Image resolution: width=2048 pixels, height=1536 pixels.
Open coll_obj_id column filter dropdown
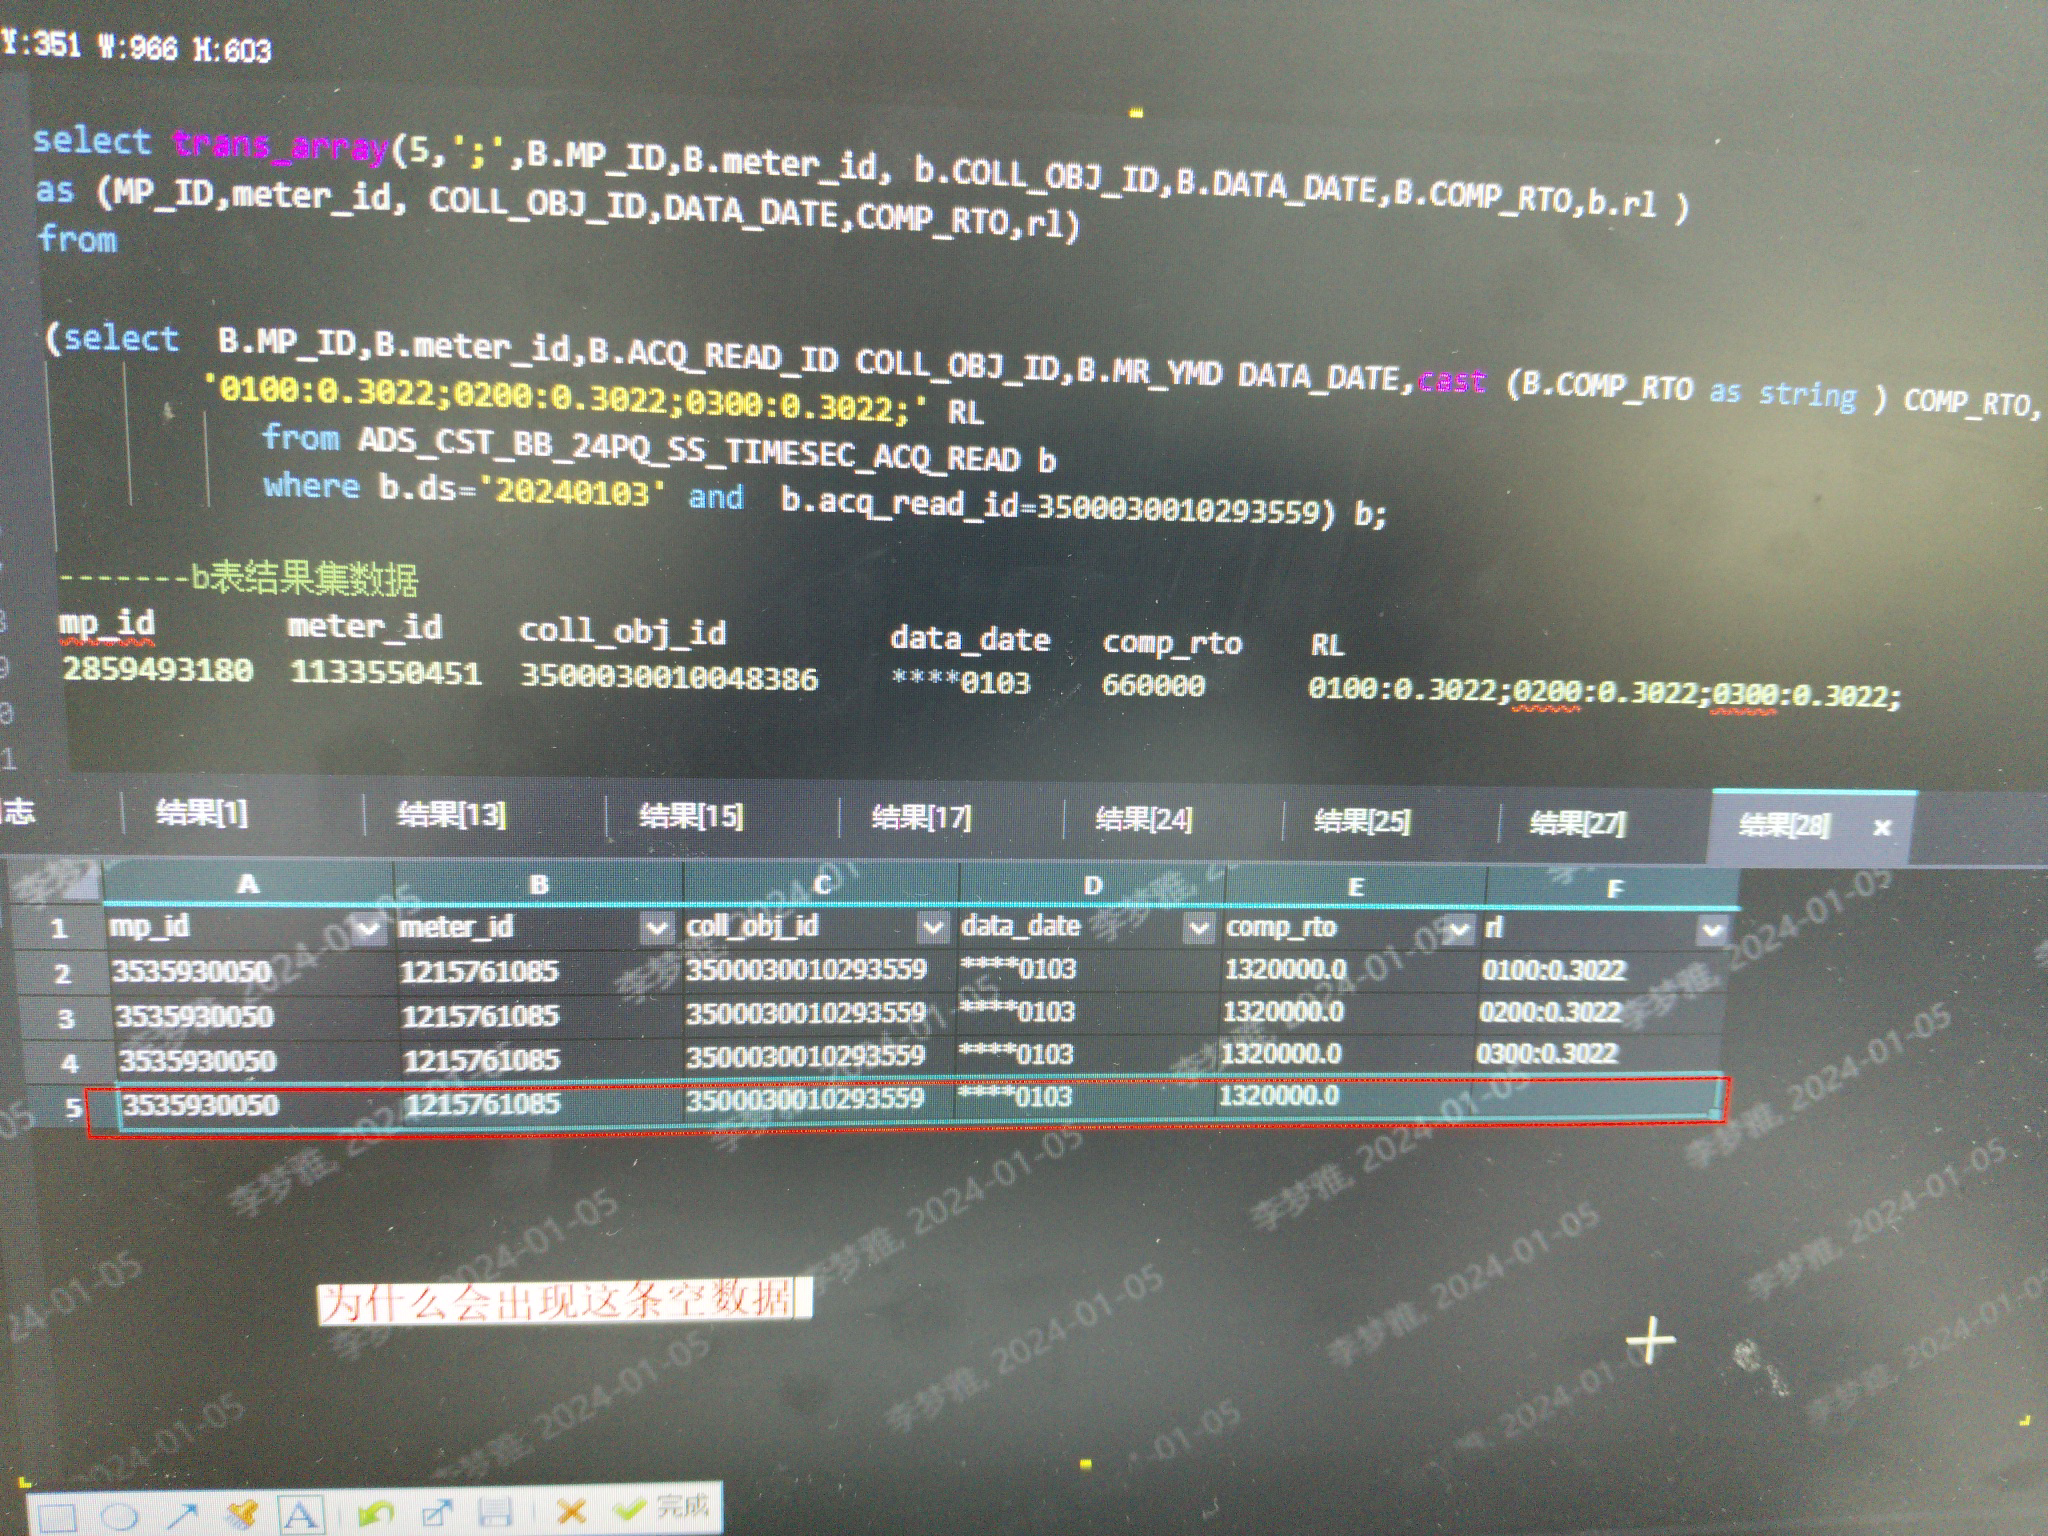933,928
